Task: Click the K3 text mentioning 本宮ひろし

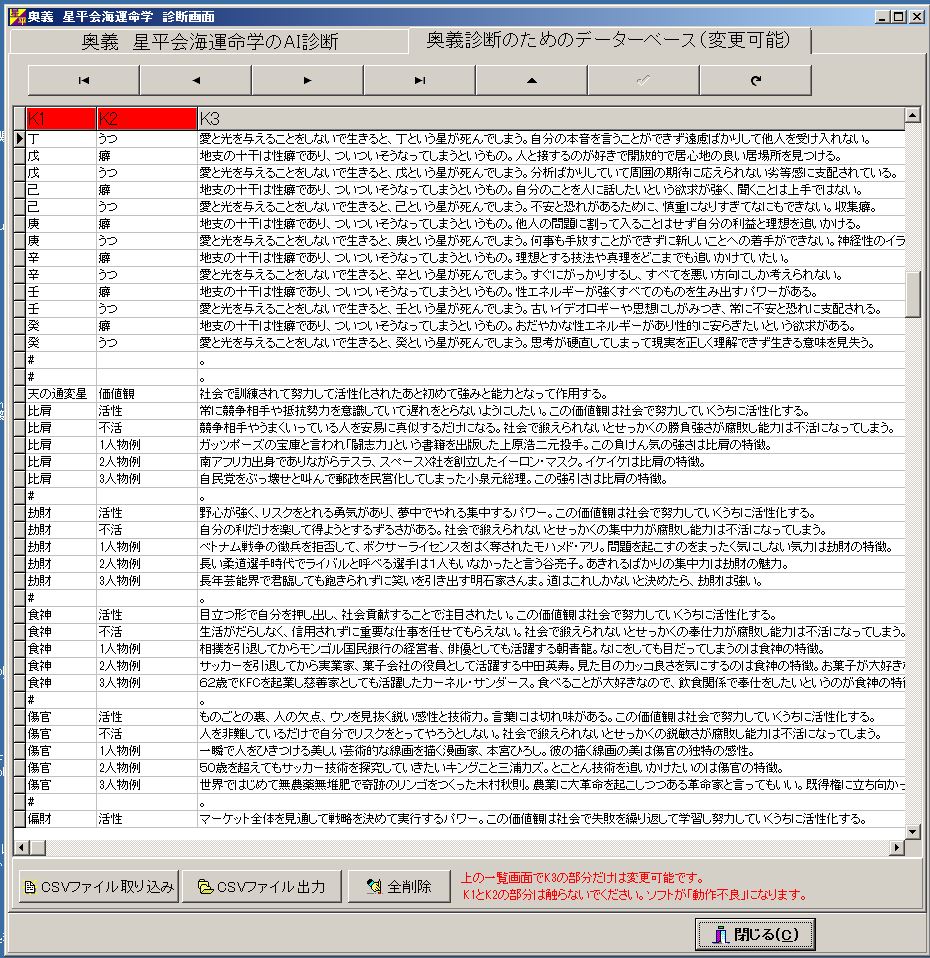Action: [477, 751]
